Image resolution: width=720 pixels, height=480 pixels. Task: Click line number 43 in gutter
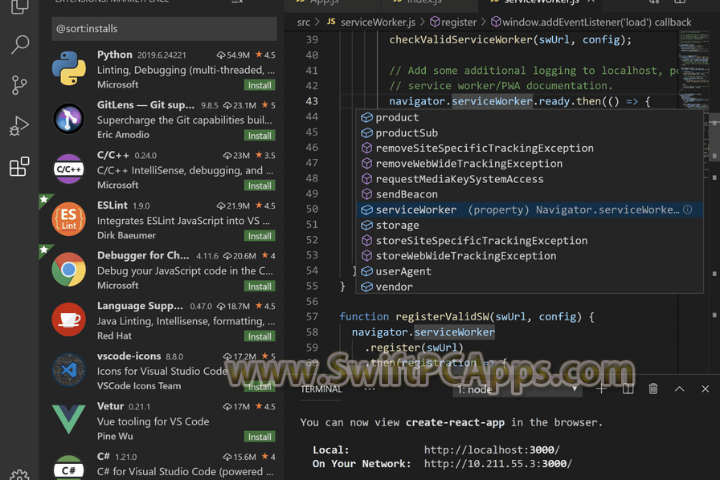[312, 101]
